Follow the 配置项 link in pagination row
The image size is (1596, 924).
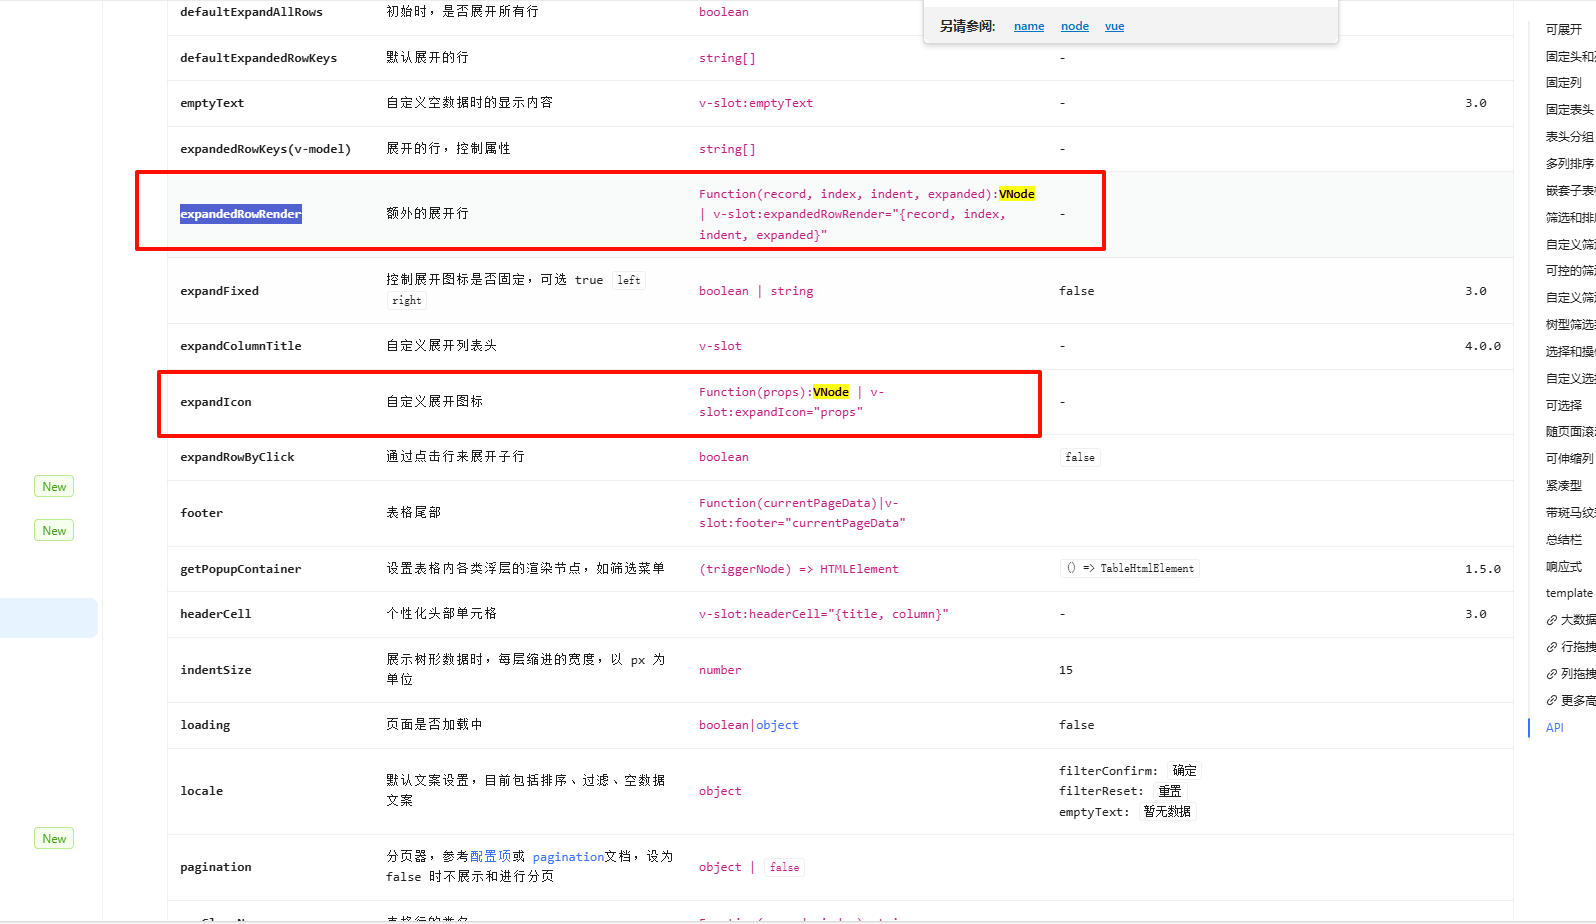pyautogui.click(x=490, y=856)
